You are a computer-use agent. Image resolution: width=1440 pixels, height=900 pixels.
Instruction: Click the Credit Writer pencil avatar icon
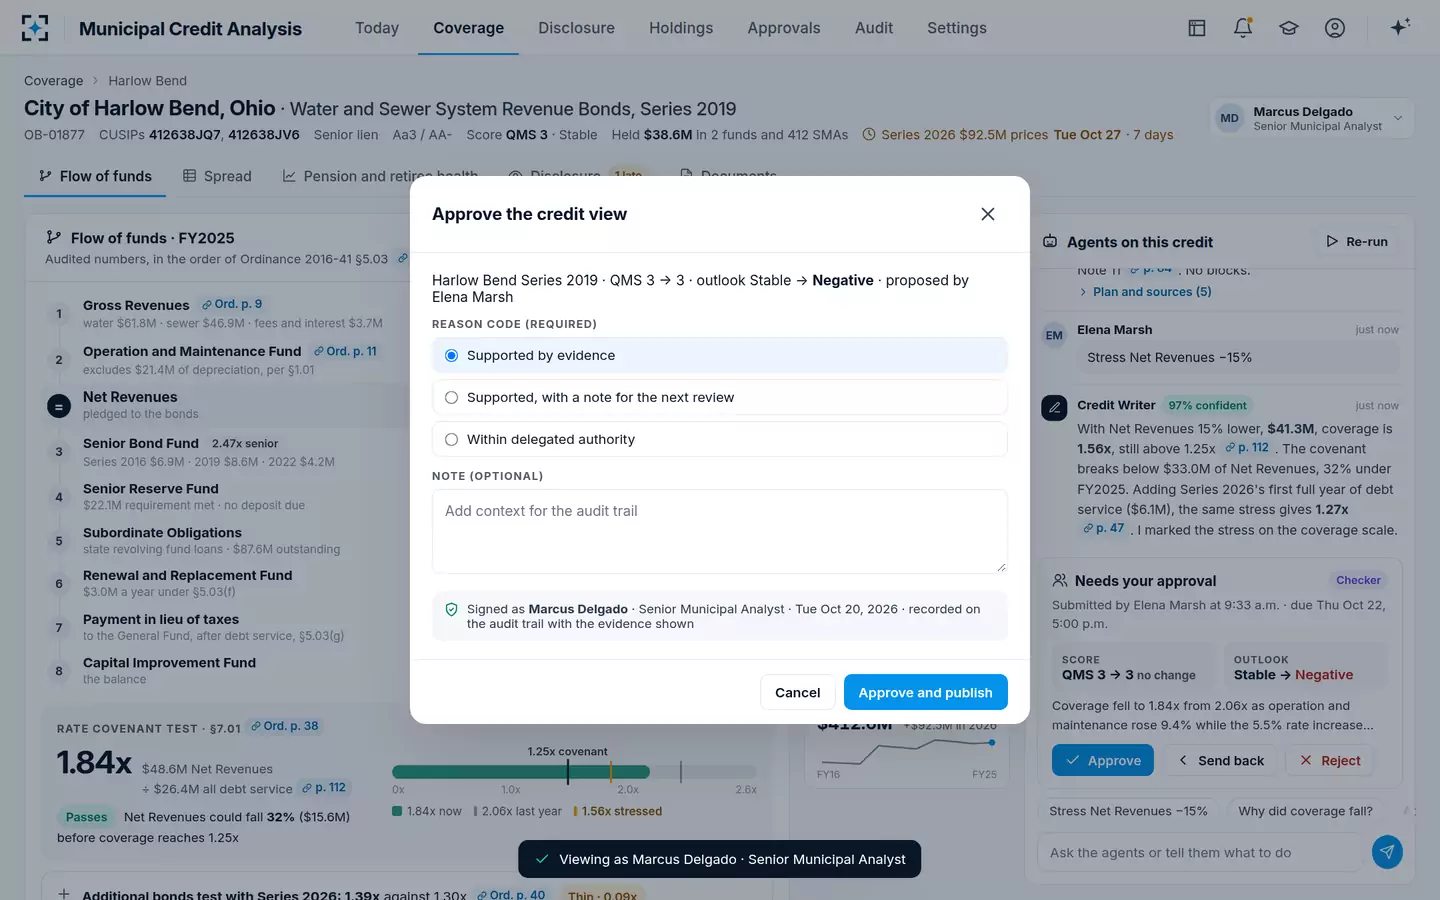(x=1054, y=407)
